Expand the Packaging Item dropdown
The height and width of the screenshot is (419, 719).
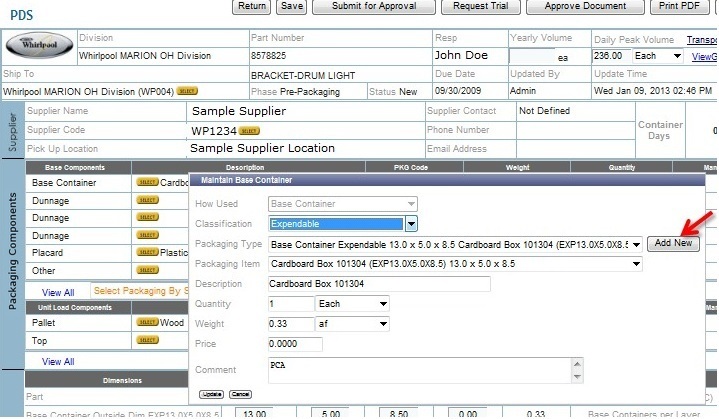636,264
